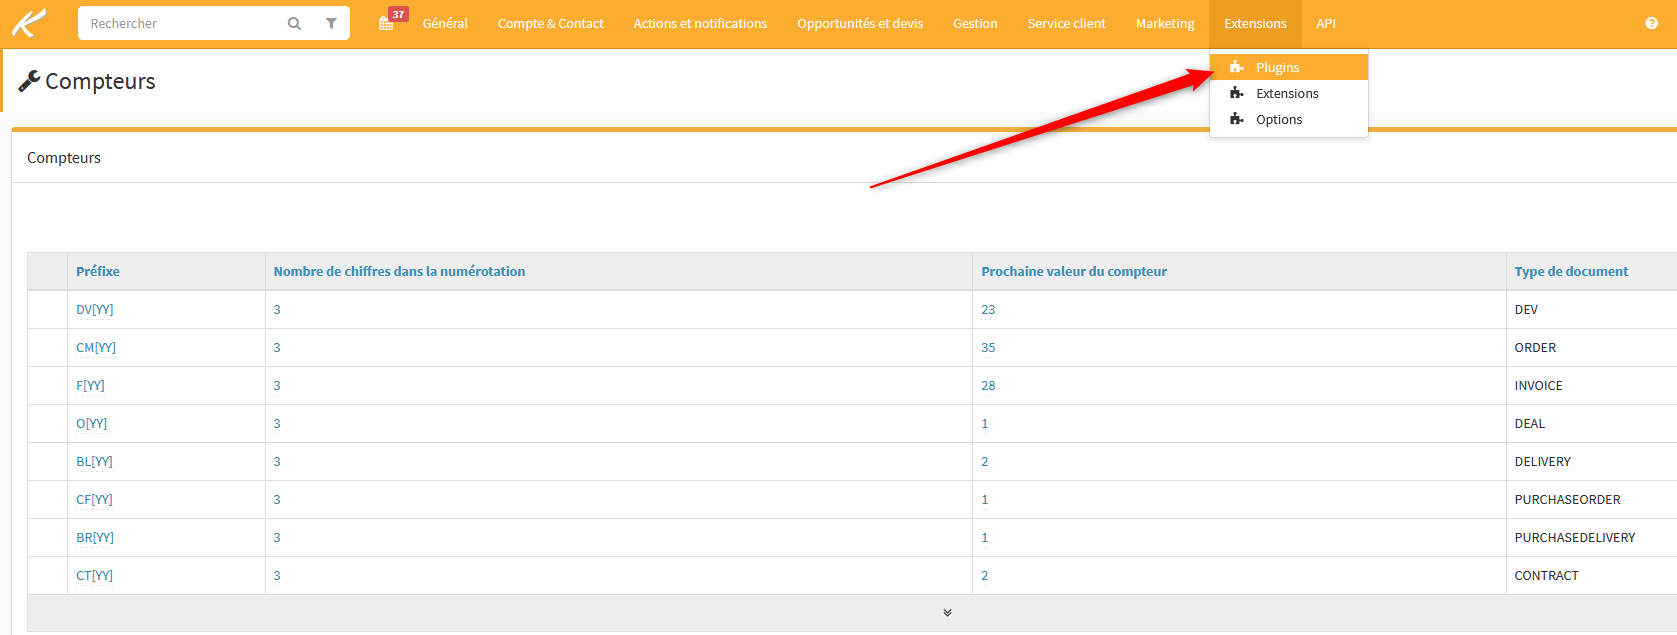Edit prefix F[YY]
Image resolution: width=1677 pixels, height=635 pixels.
tap(90, 385)
